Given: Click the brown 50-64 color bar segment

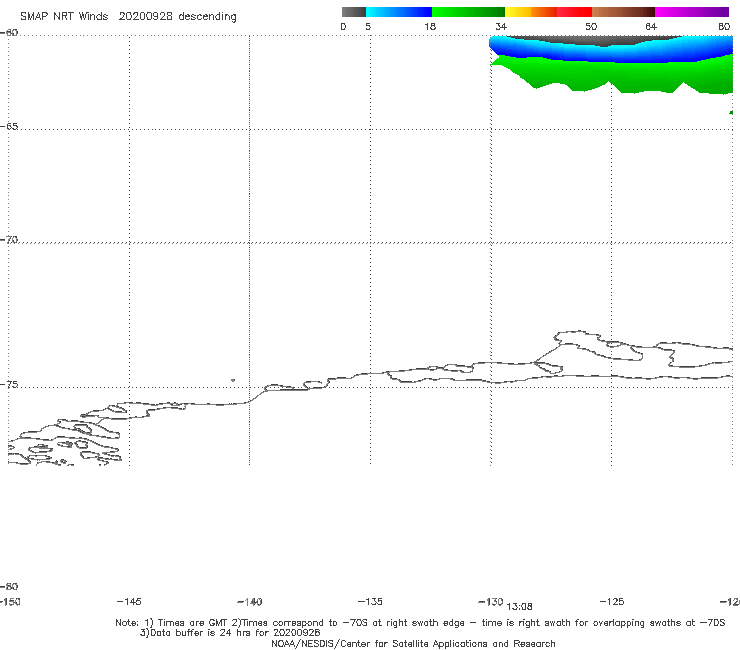Looking at the screenshot, I should [x=623, y=12].
